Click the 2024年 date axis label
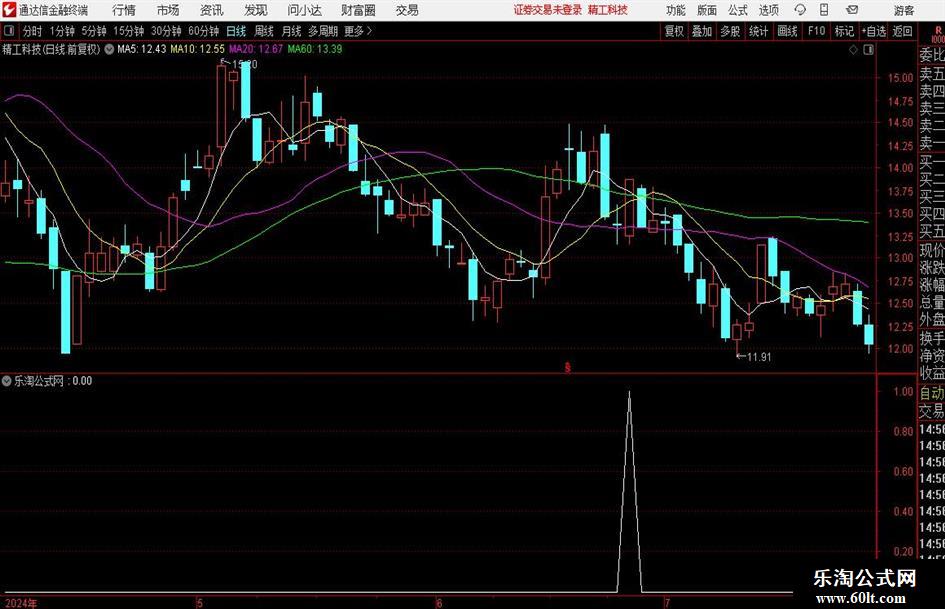This screenshot has width=945, height=609. pyautogui.click(x=21, y=603)
